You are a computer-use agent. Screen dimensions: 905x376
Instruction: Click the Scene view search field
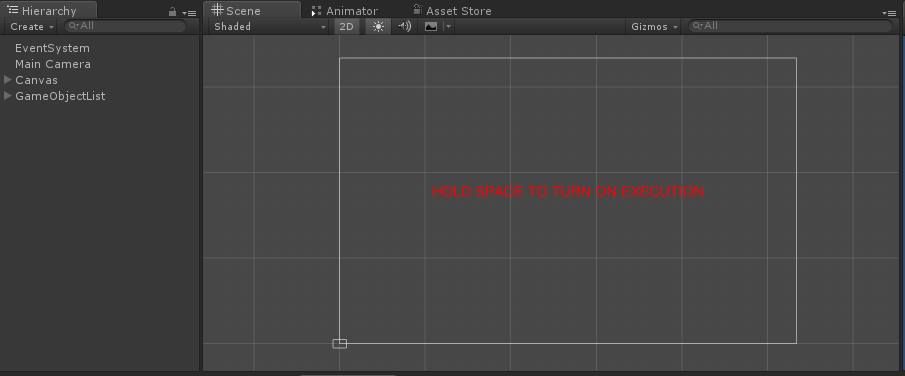790,26
